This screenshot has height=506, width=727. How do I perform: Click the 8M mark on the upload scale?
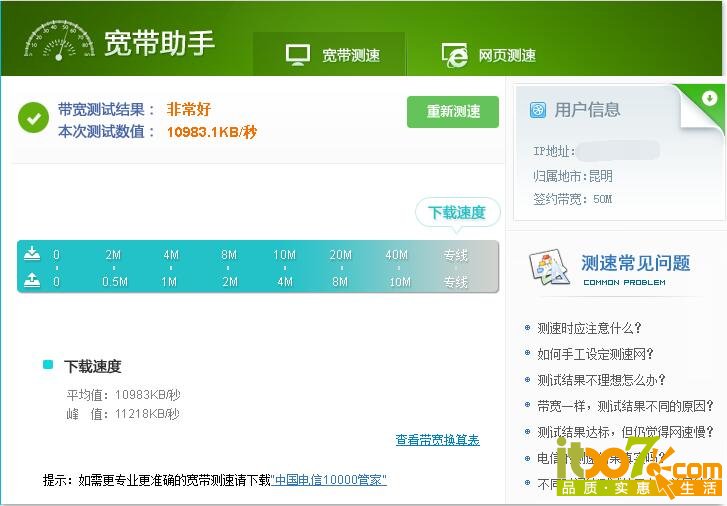(x=340, y=282)
